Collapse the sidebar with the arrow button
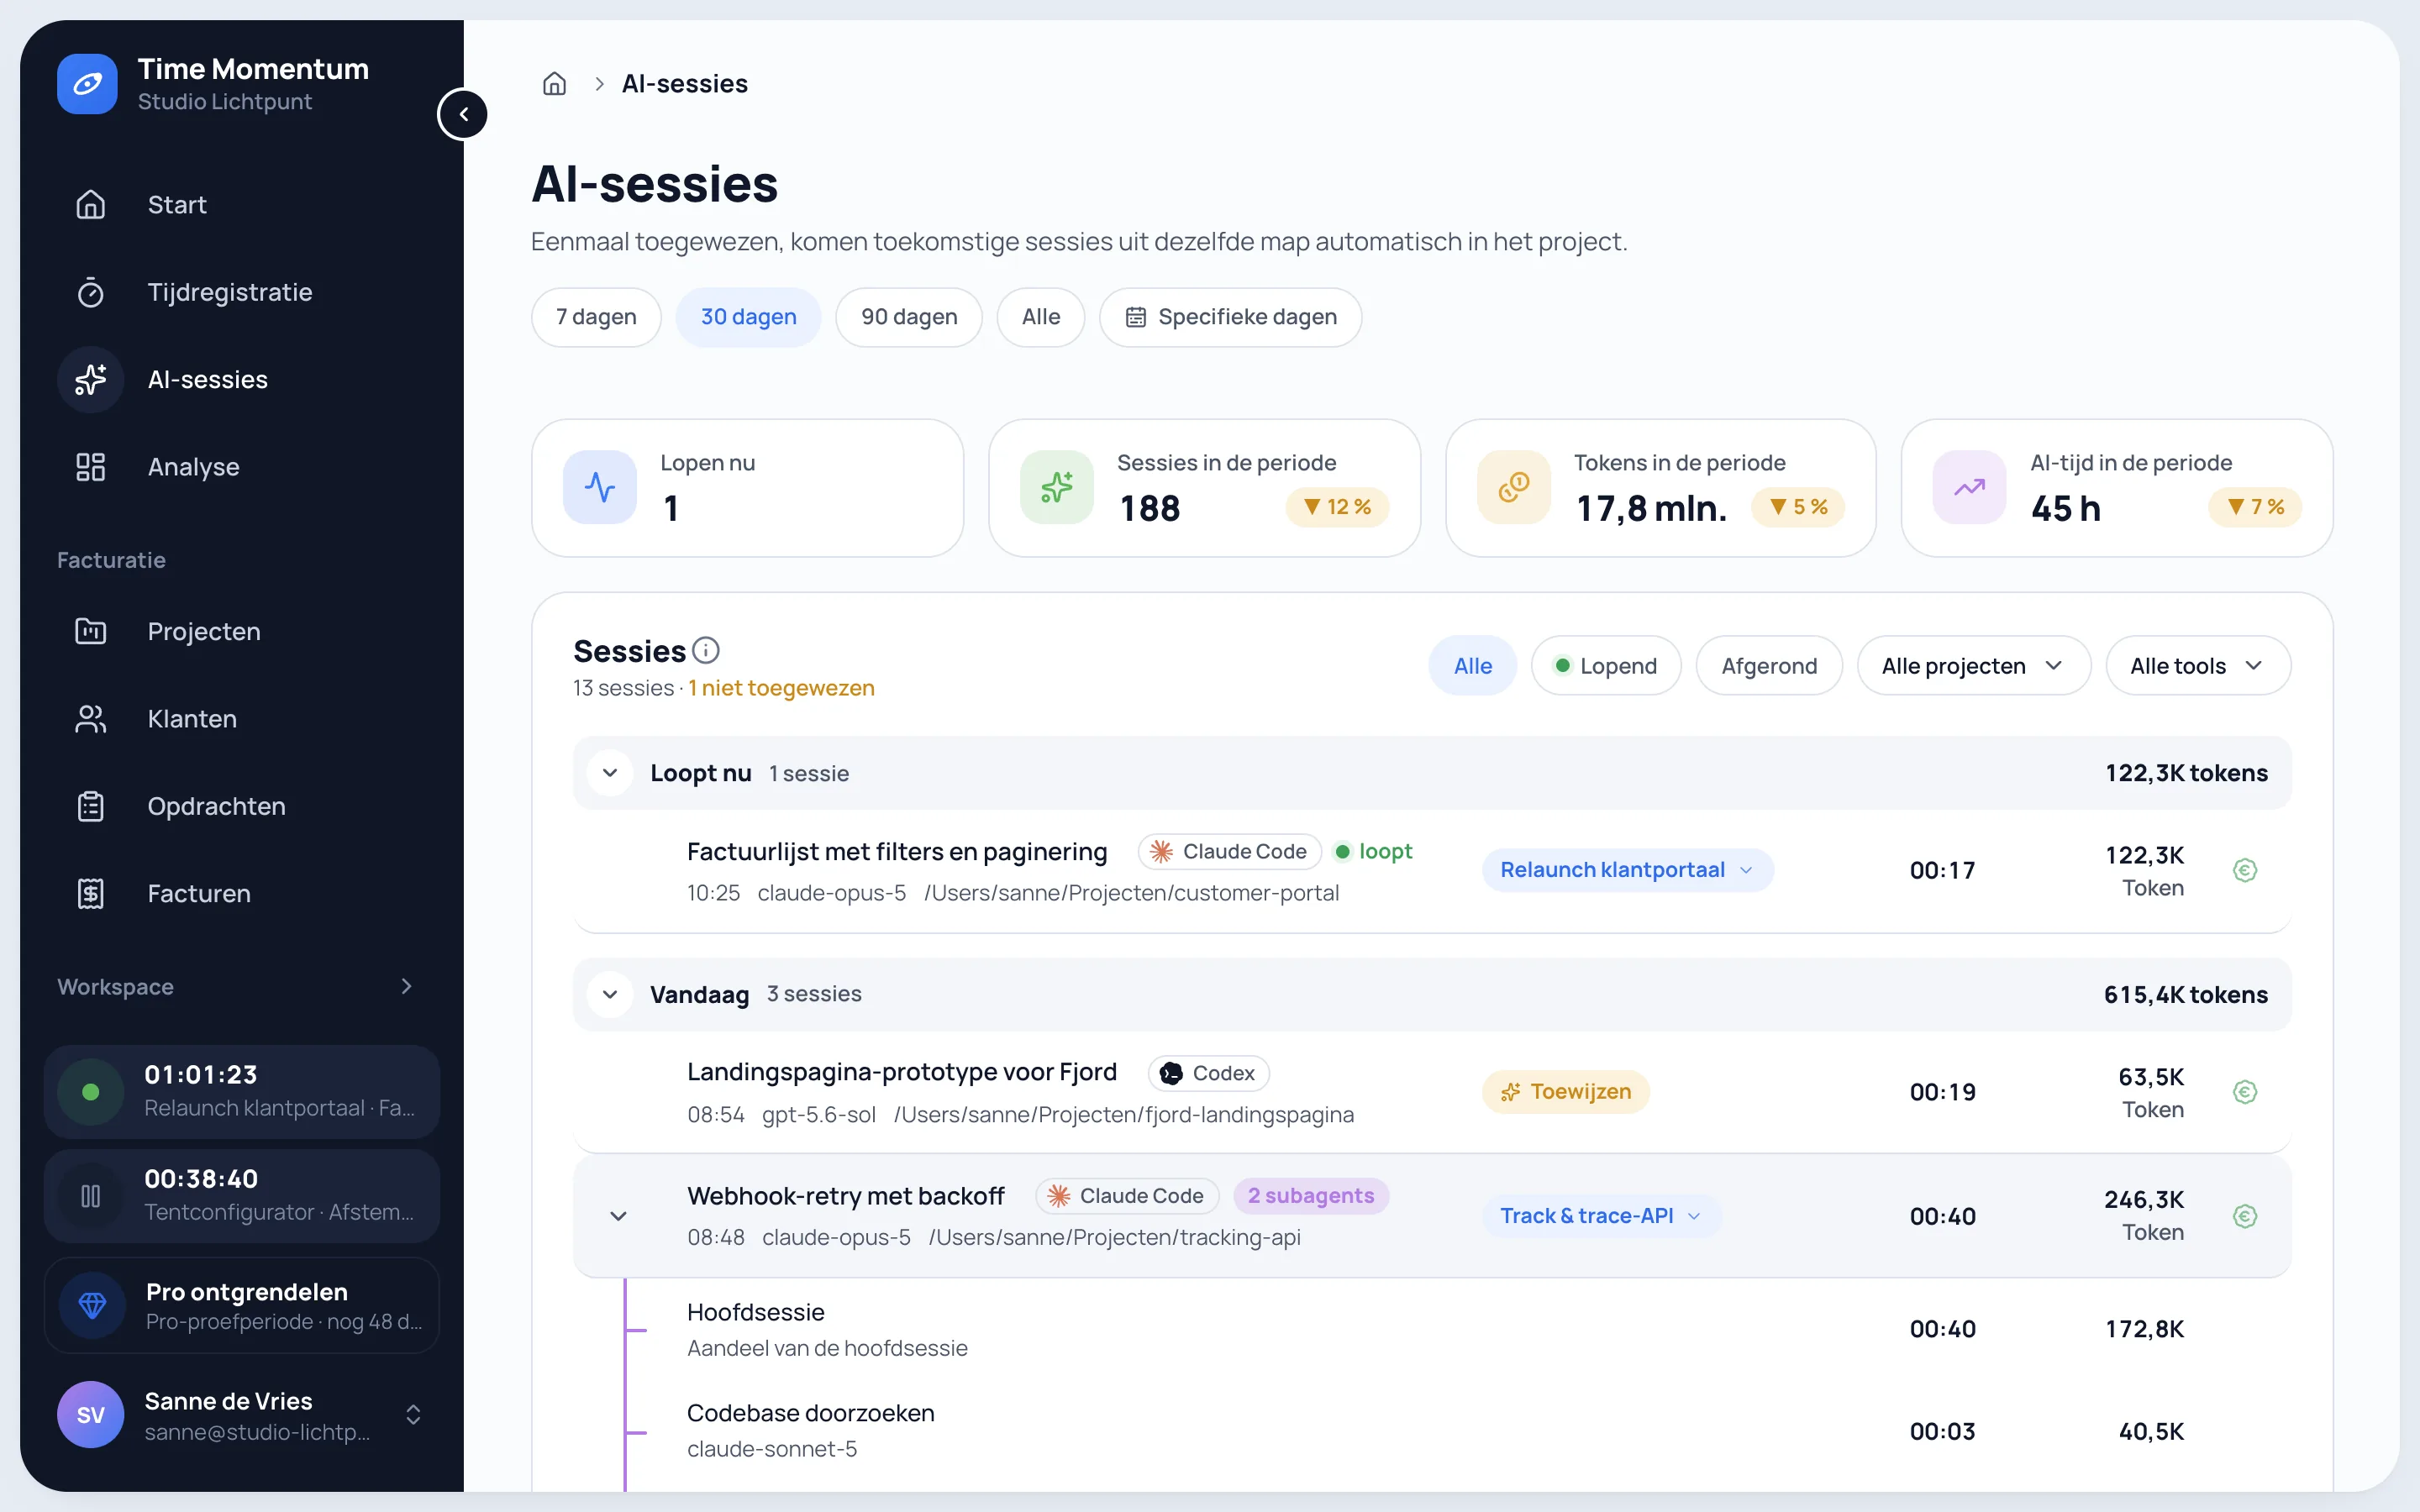The height and width of the screenshot is (1512, 2420). (463, 114)
